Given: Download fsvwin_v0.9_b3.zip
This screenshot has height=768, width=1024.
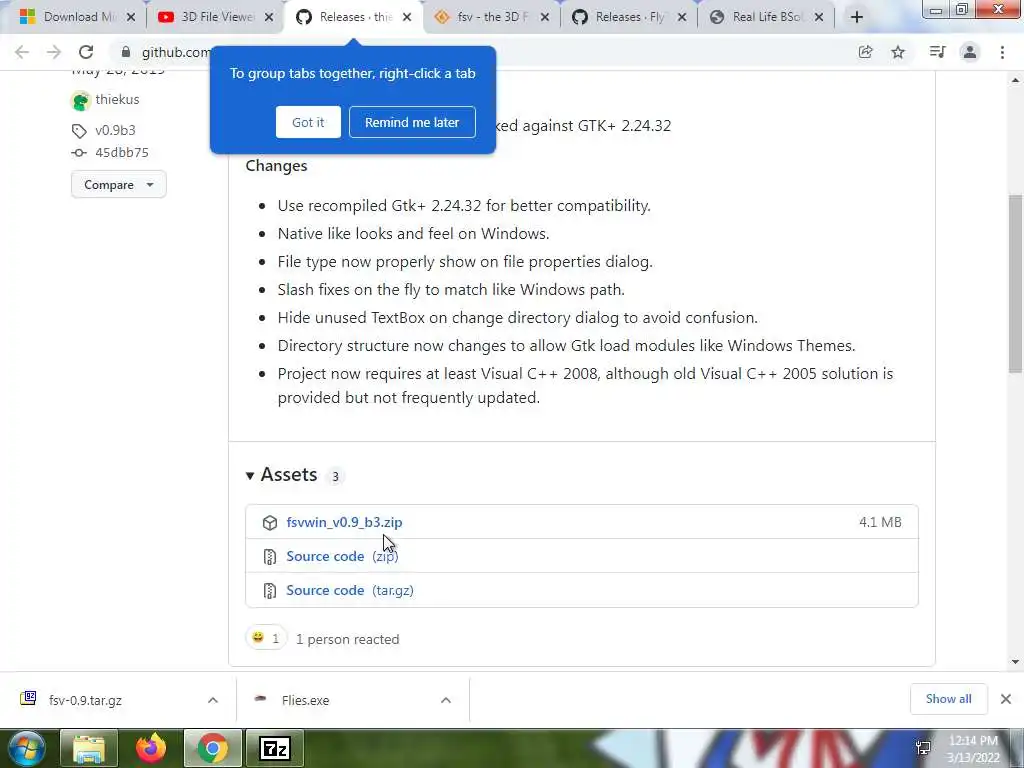Looking at the screenshot, I should click(344, 522).
